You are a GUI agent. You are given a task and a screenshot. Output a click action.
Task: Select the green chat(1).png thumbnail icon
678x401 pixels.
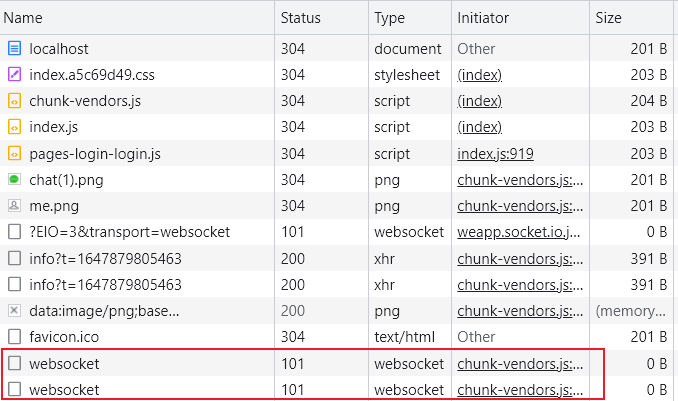click(x=14, y=179)
